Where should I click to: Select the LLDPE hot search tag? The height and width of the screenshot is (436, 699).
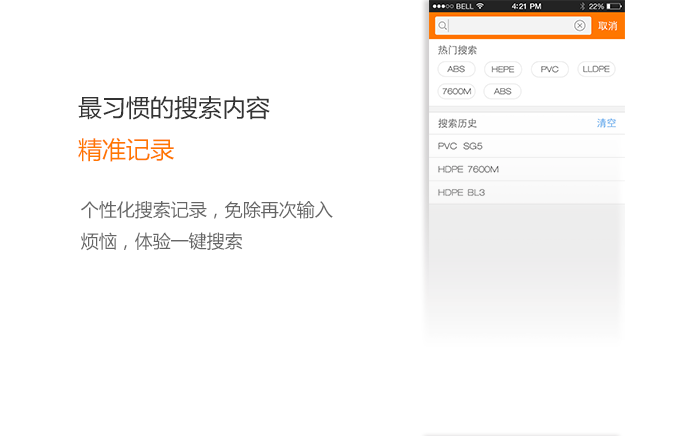[596, 69]
